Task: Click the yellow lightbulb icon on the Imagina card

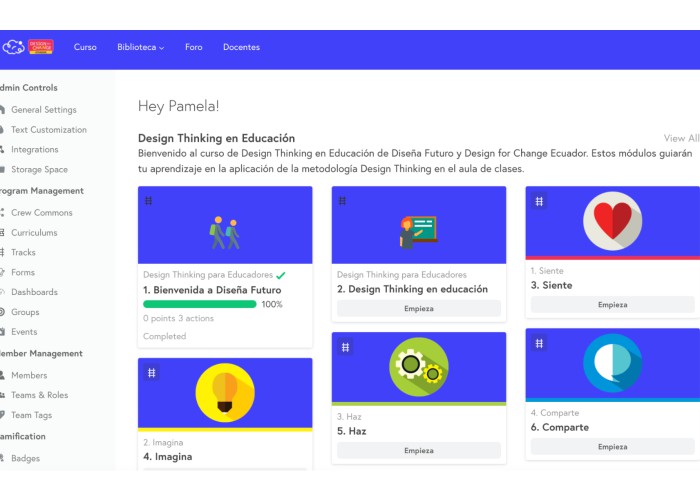Action: pyautogui.click(x=225, y=393)
